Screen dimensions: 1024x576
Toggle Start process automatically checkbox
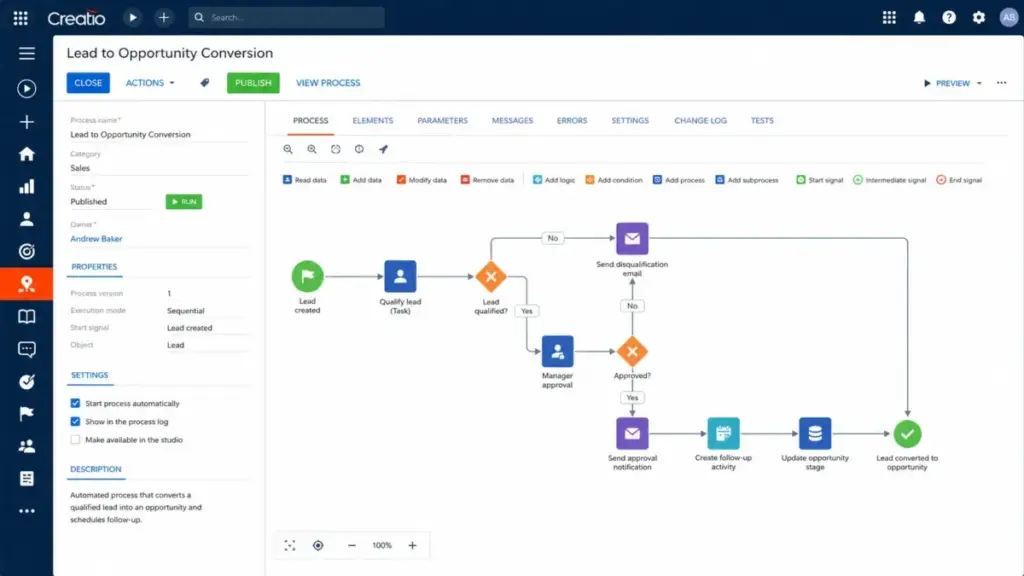(75, 404)
